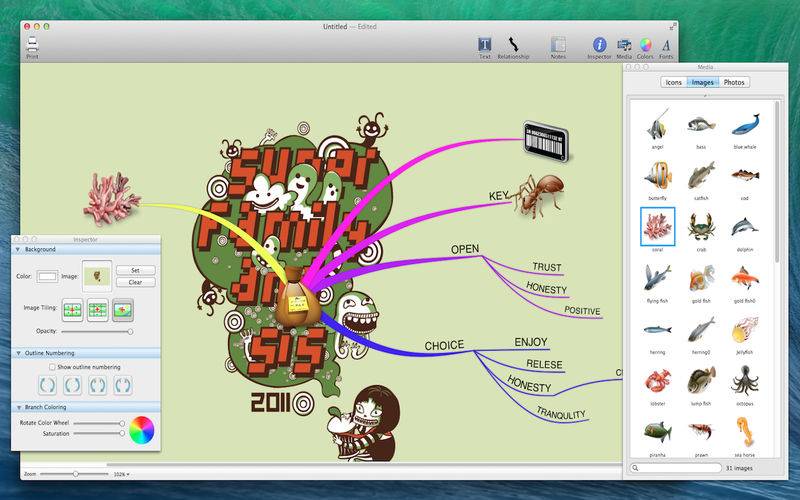Image resolution: width=800 pixels, height=500 pixels.
Task: Click the branch color wheel
Action: pyautogui.click(x=141, y=430)
